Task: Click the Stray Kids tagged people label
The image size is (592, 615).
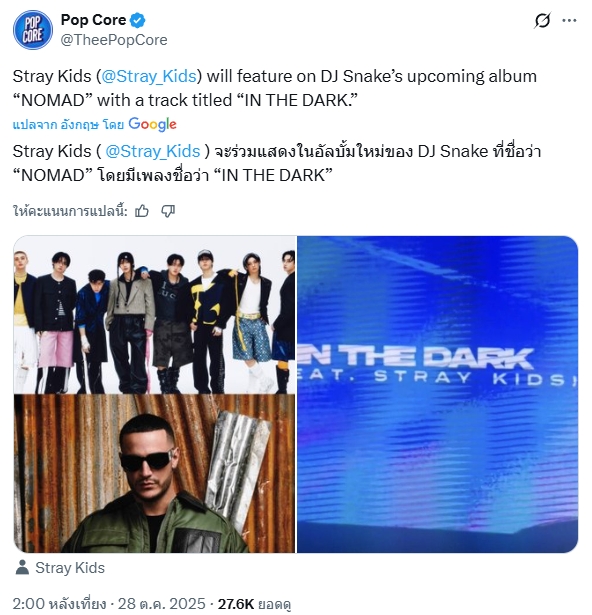Action: (70, 568)
